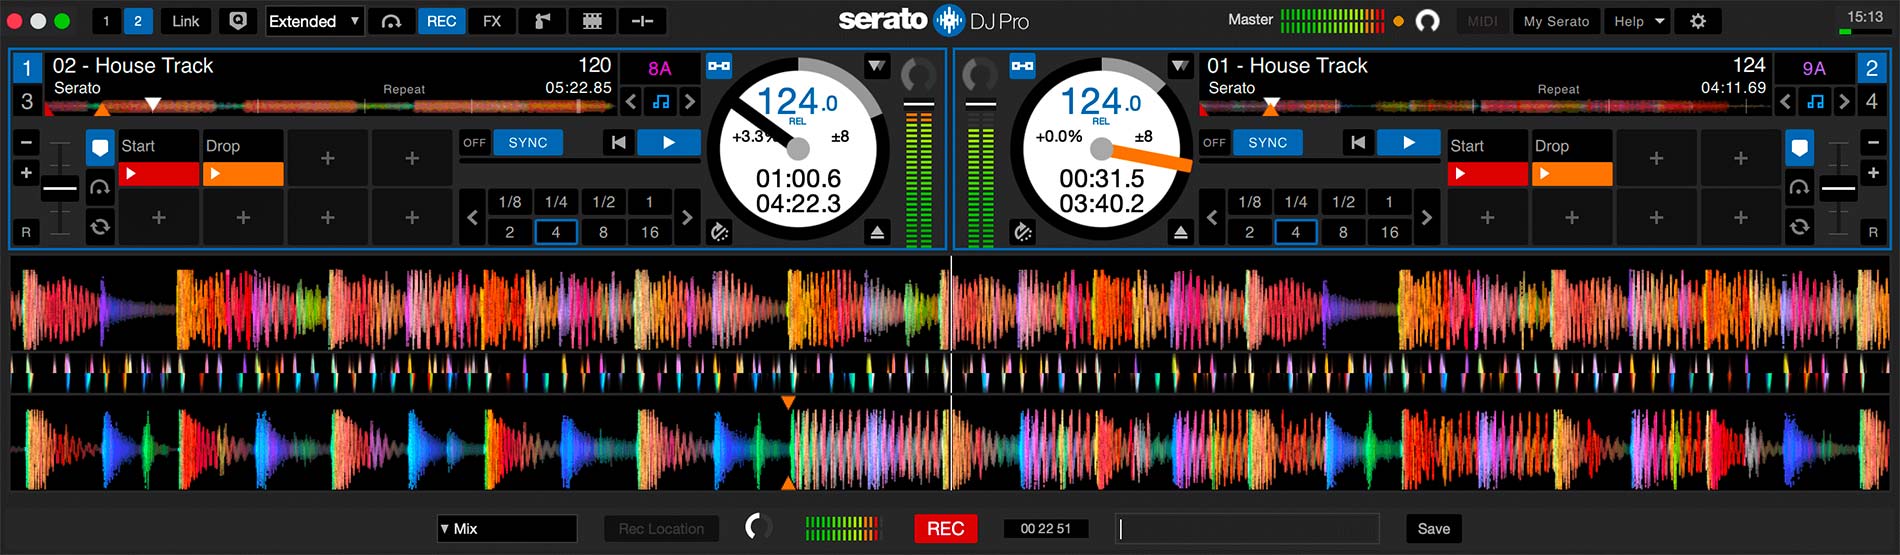Screen dimensions: 1900x555
Task: Open My Serato menu
Action: point(1555,21)
